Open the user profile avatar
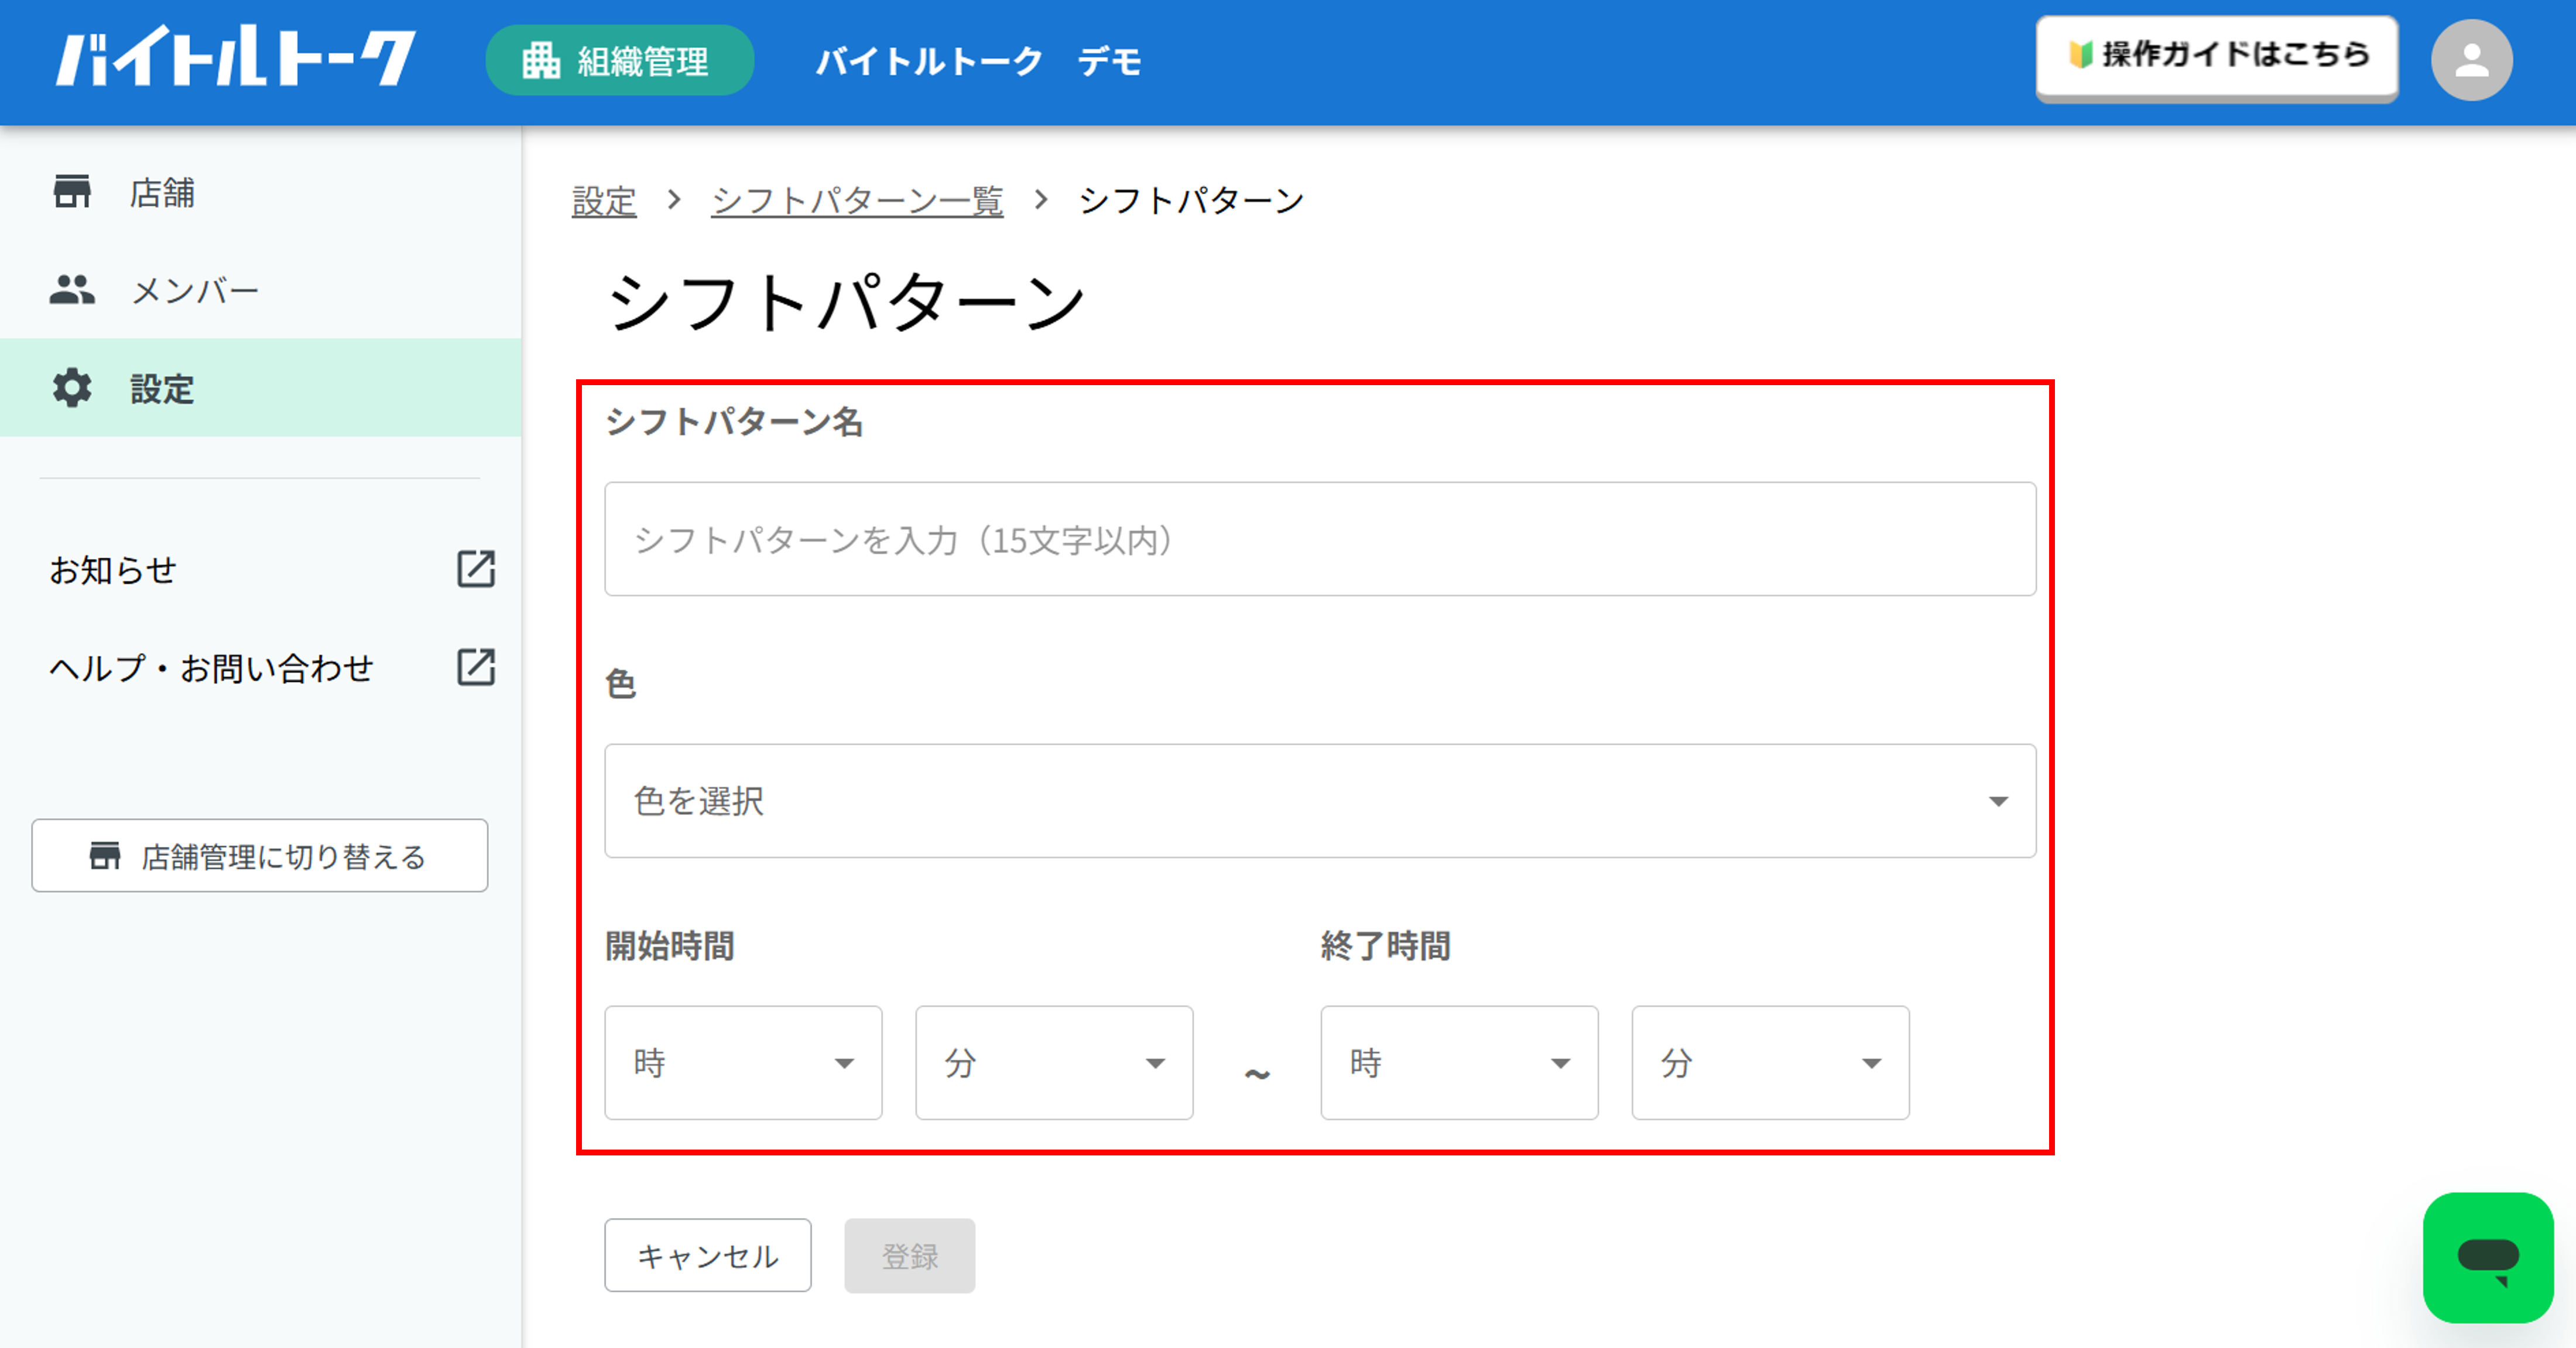Image resolution: width=2576 pixels, height=1348 pixels. tap(2471, 60)
